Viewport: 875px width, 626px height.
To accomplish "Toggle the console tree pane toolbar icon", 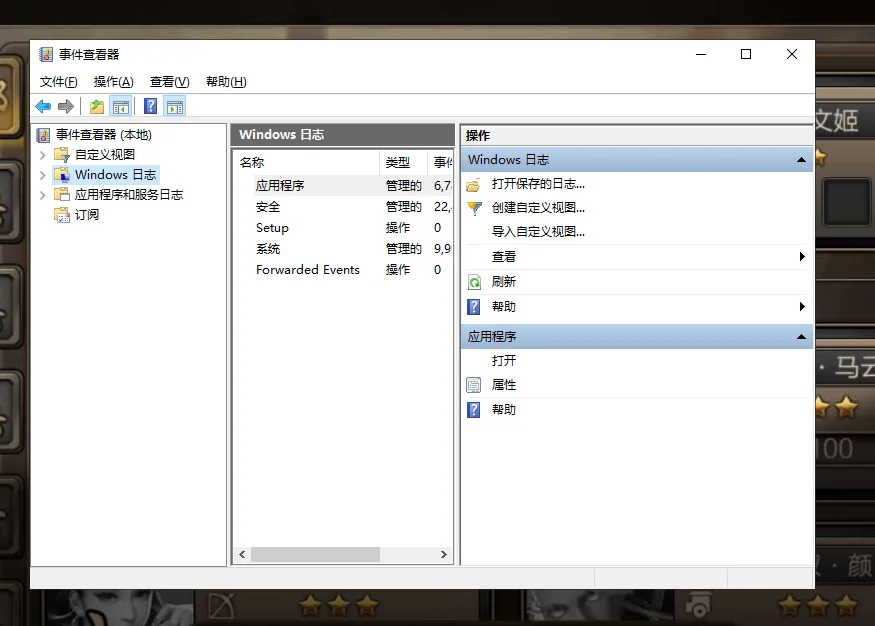I will (x=121, y=107).
